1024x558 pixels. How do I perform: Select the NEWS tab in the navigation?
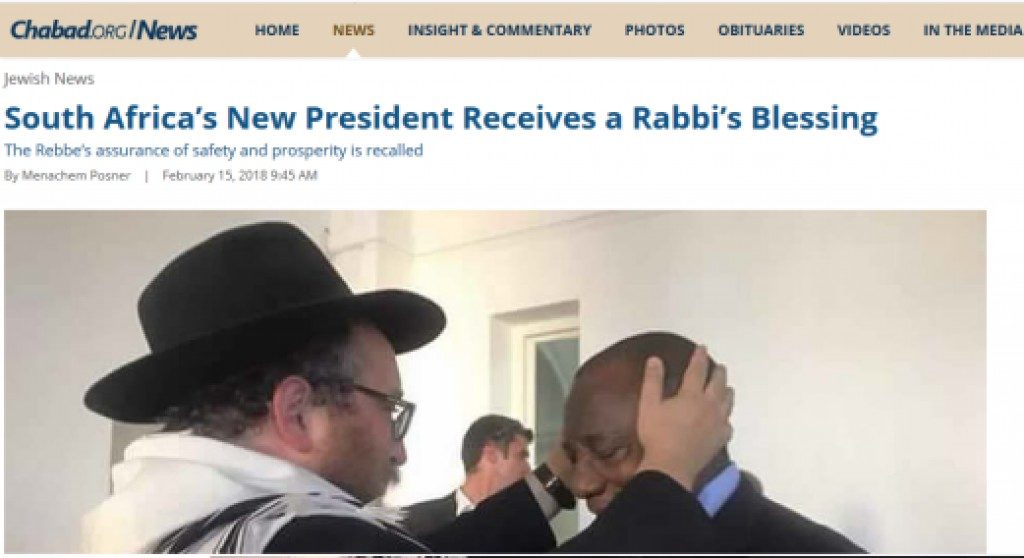pyautogui.click(x=353, y=30)
